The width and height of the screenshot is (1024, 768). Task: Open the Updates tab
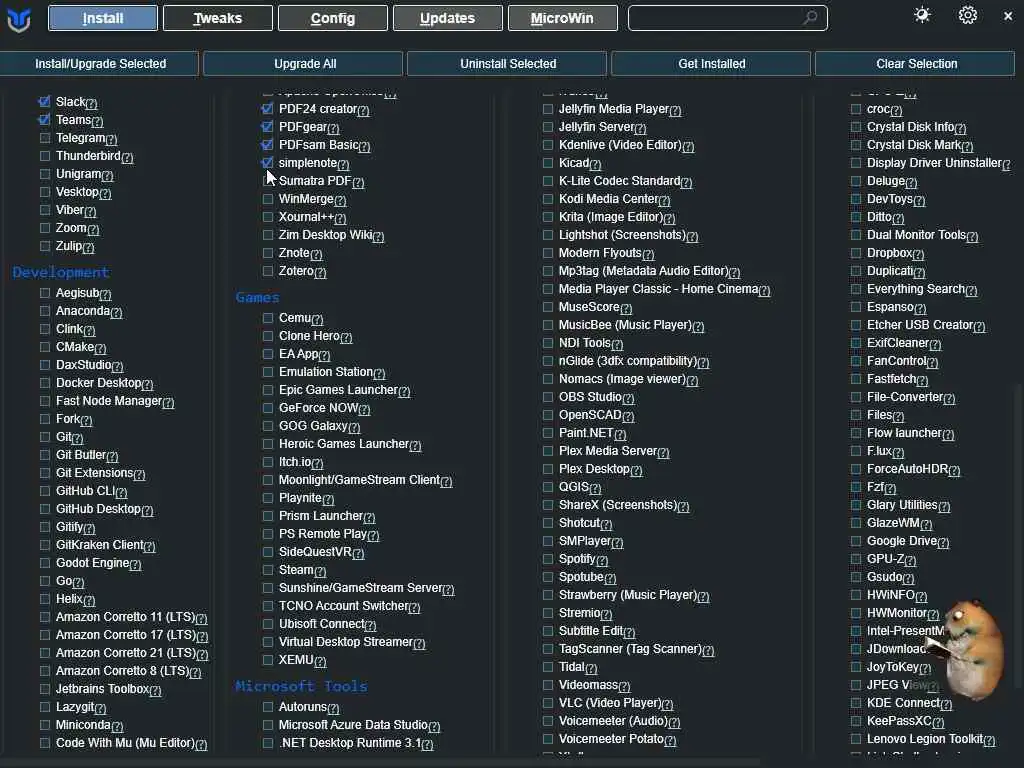[x=447, y=18]
